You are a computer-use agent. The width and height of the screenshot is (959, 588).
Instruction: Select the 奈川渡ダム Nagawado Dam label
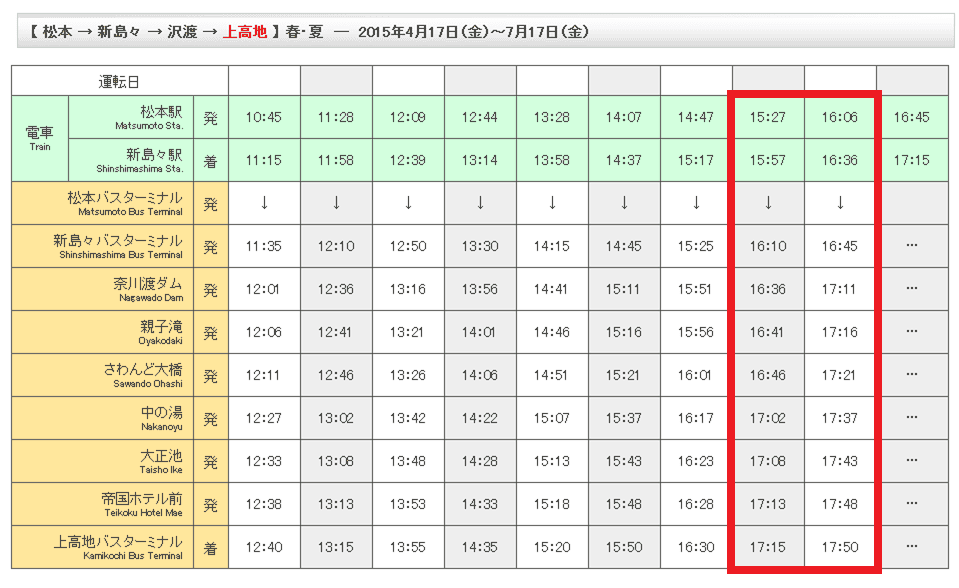tap(103, 289)
